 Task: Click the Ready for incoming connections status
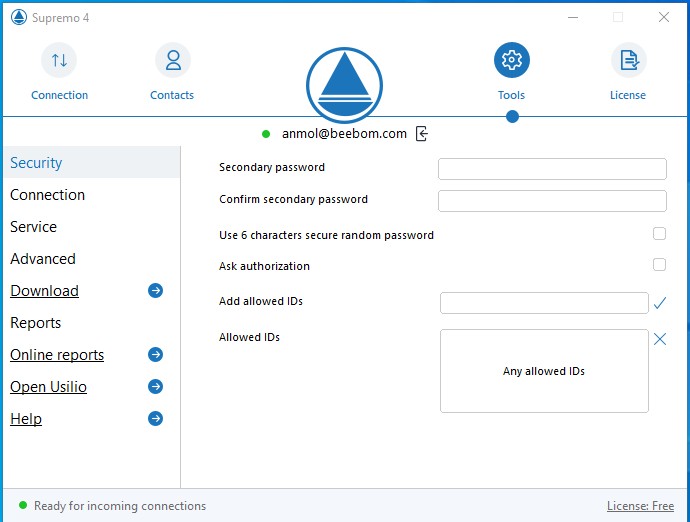point(120,506)
